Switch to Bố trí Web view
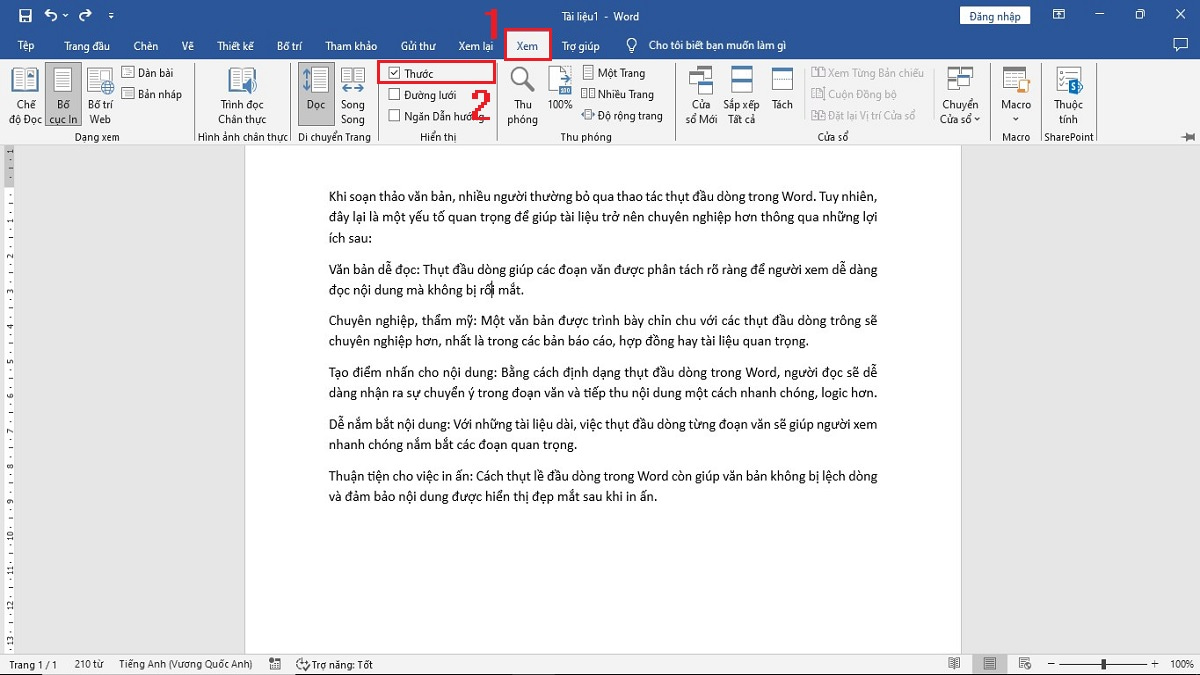 [100, 96]
